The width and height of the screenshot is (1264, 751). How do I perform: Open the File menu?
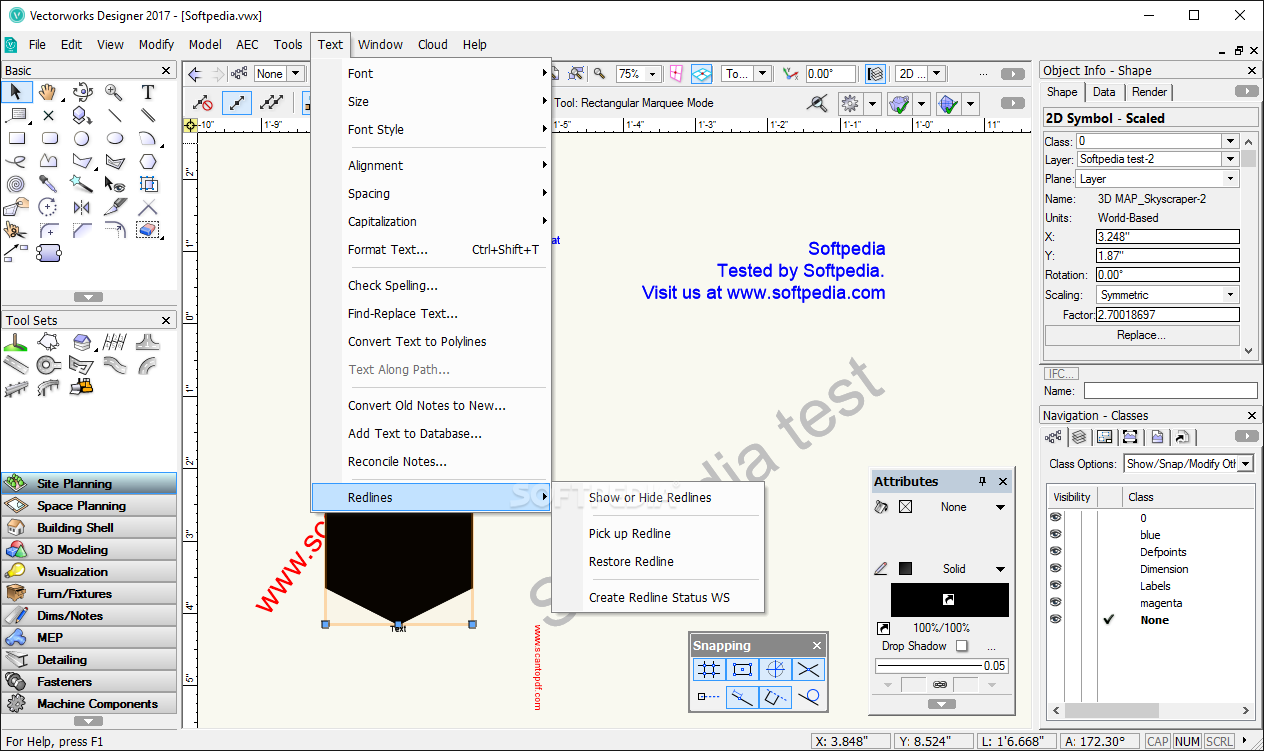(37, 44)
